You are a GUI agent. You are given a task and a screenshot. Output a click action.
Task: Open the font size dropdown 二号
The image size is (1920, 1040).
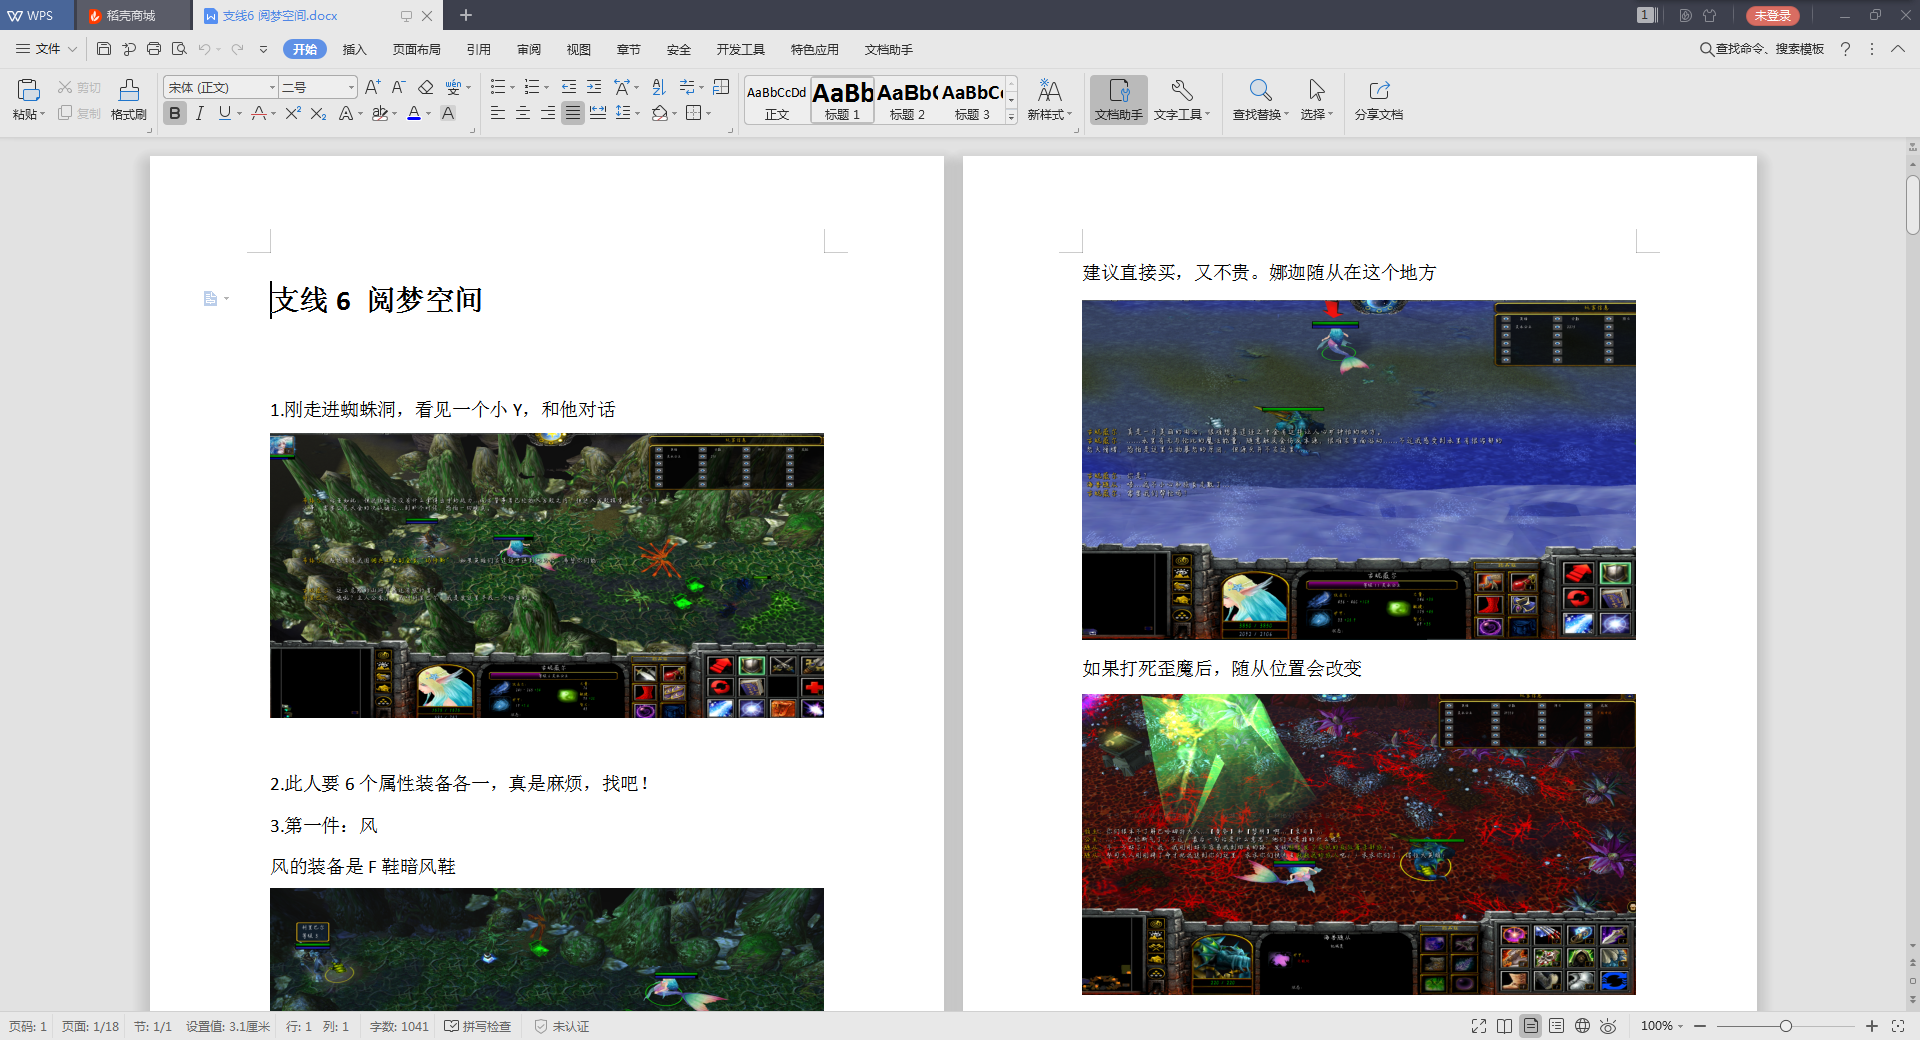coord(318,88)
